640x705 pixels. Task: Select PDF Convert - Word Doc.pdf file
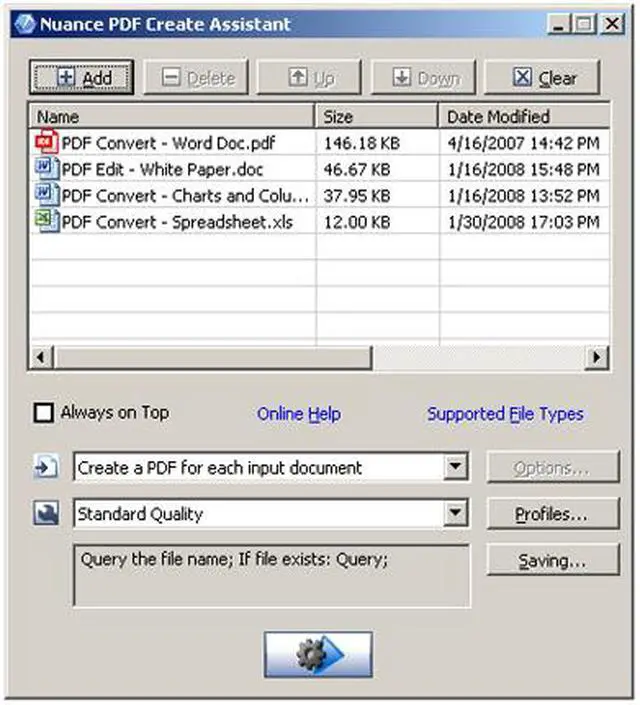168,143
